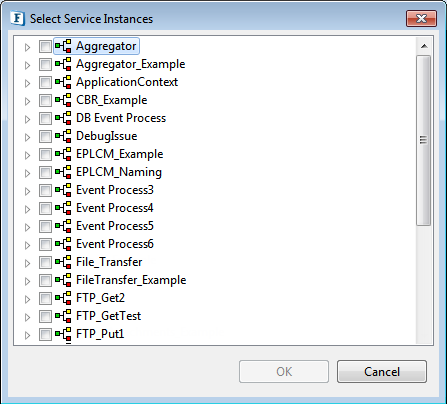Click the Event Process5 flow icon

63,226
